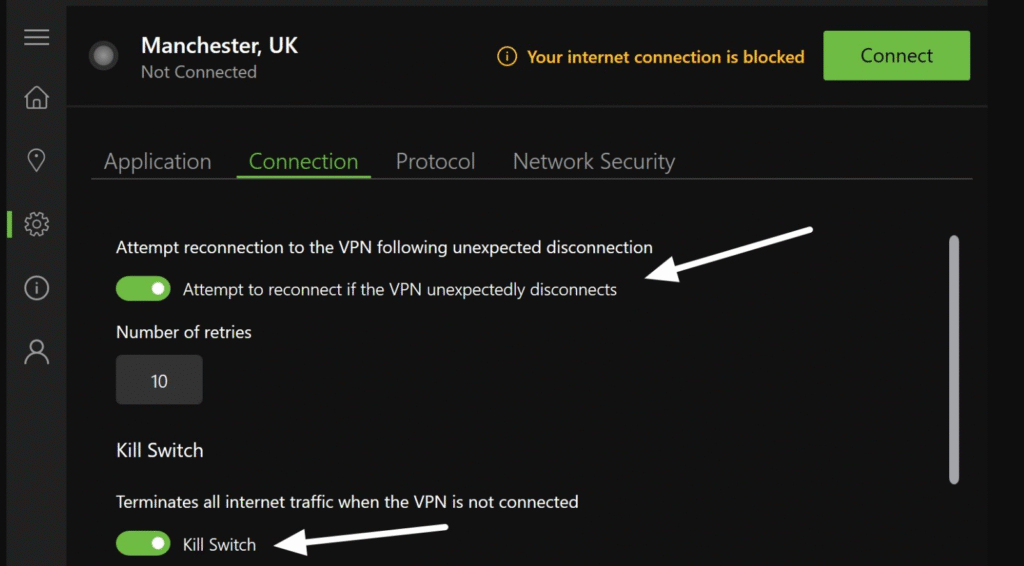Go to the Home screen icon

(x=37, y=97)
